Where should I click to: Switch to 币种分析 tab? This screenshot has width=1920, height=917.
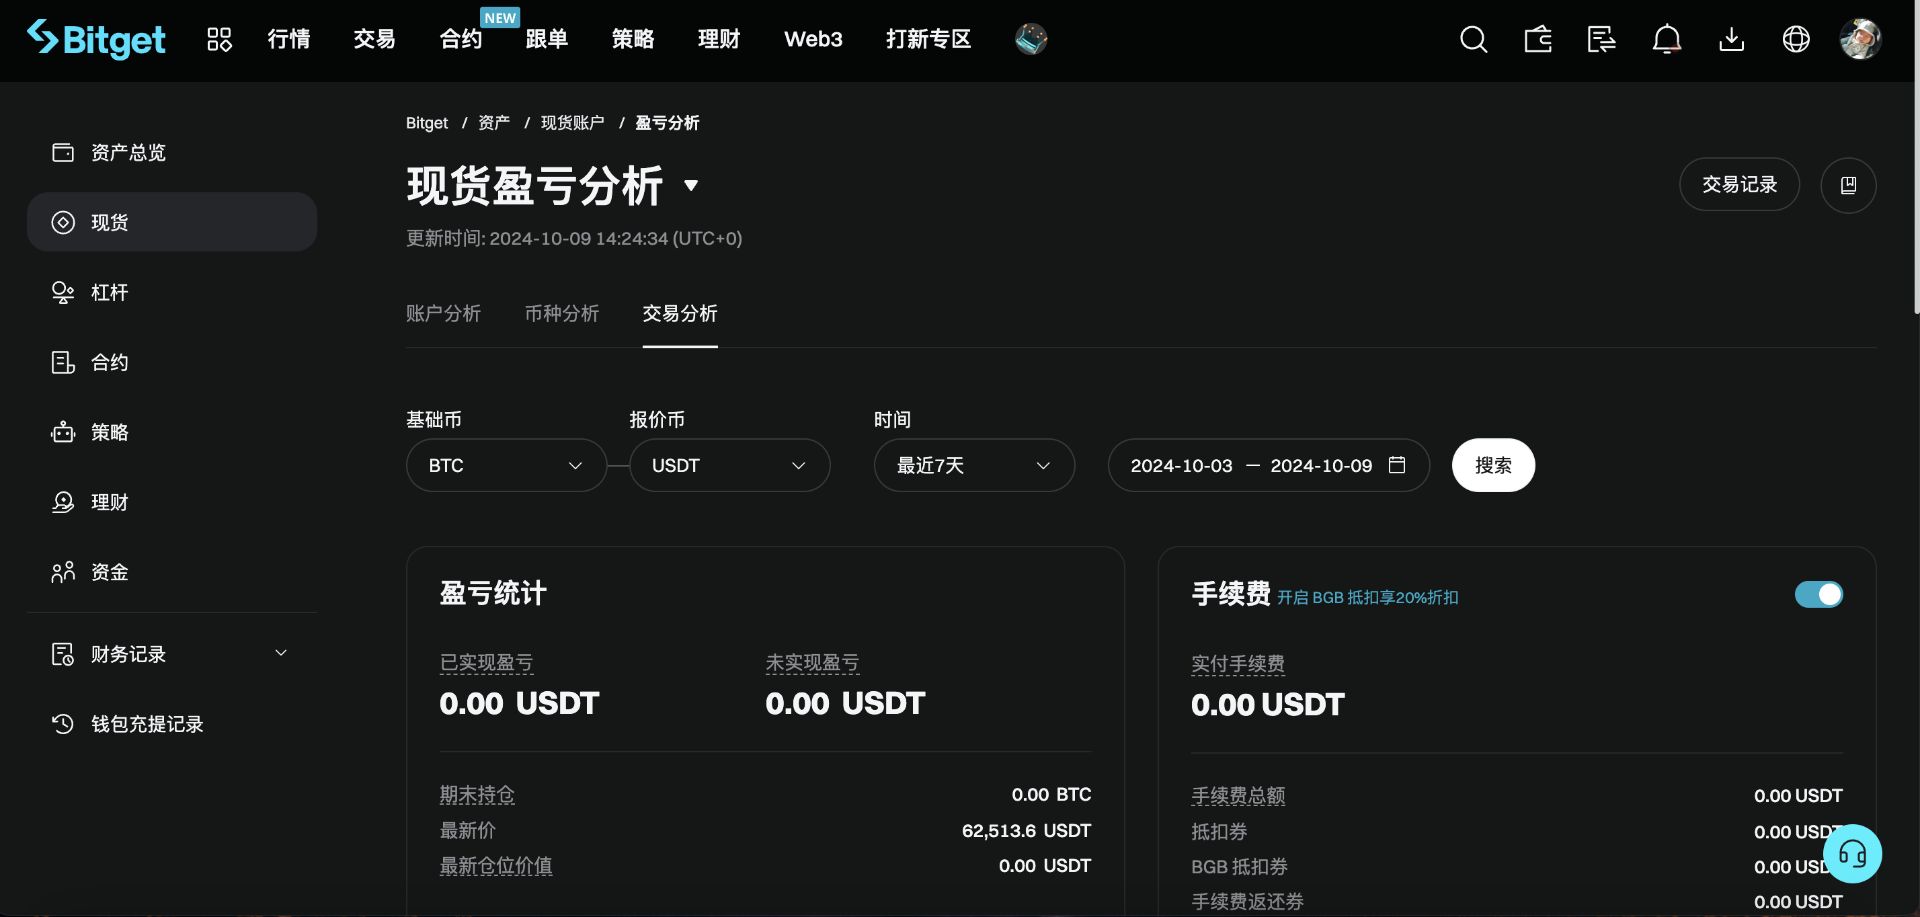pyautogui.click(x=562, y=313)
